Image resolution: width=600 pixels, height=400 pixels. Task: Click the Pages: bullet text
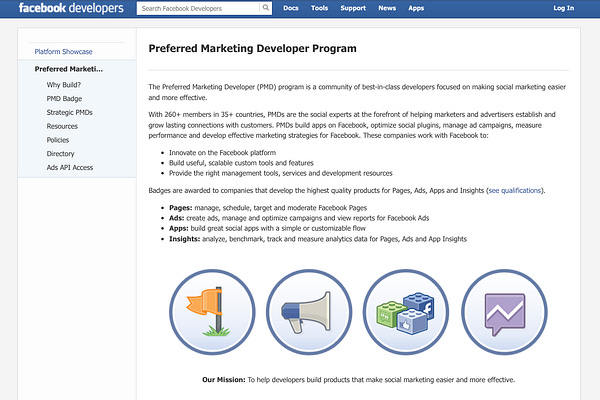coord(268,208)
